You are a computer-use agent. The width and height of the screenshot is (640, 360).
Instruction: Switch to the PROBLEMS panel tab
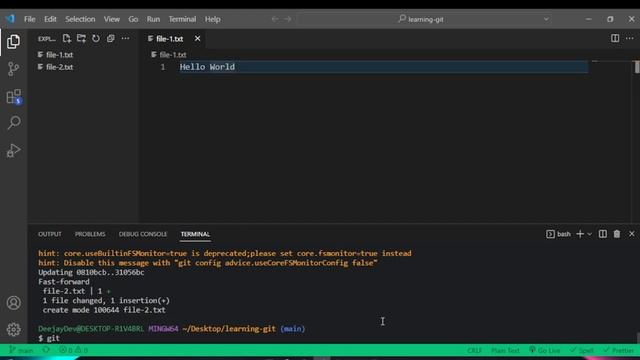(x=90, y=234)
